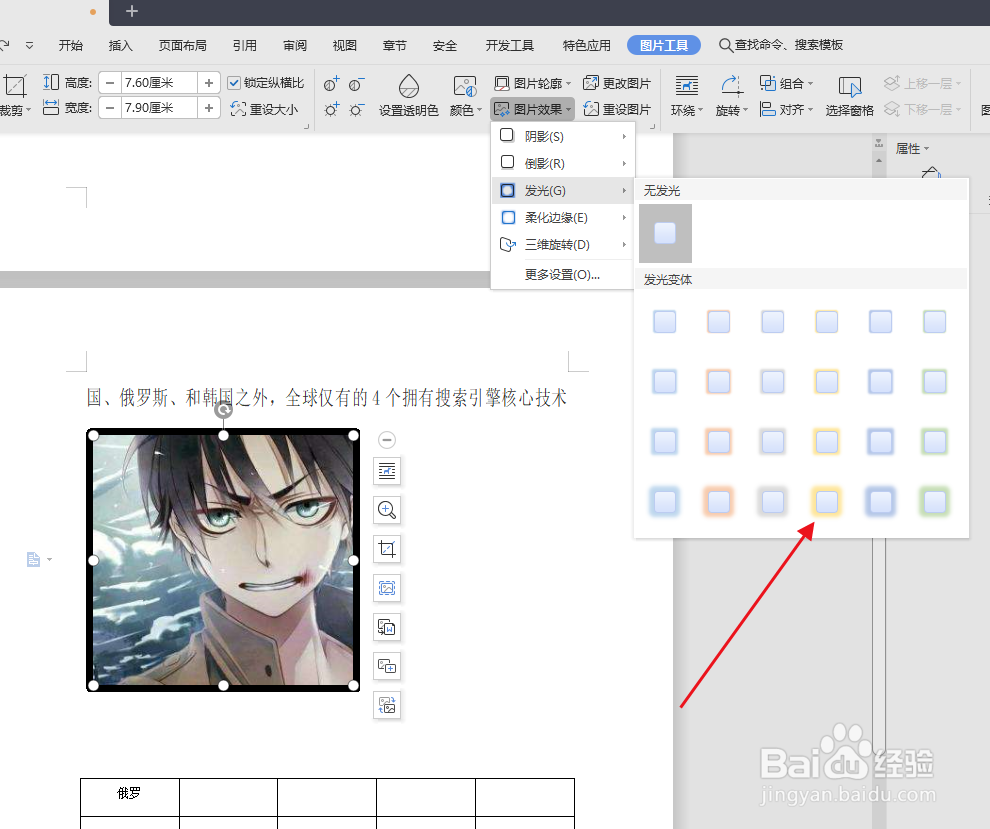Image resolution: width=990 pixels, height=829 pixels.
Task: Click the decrease contrast icon
Action: pyautogui.click(x=357, y=83)
